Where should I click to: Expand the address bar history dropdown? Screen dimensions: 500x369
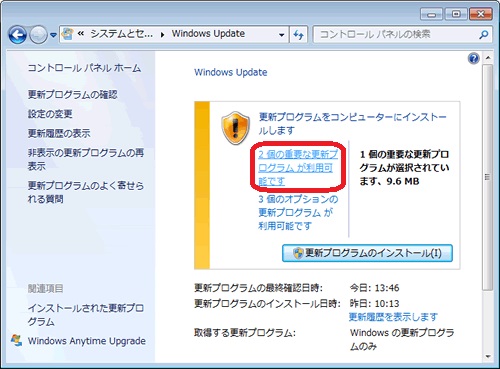[x=282, y=34]
